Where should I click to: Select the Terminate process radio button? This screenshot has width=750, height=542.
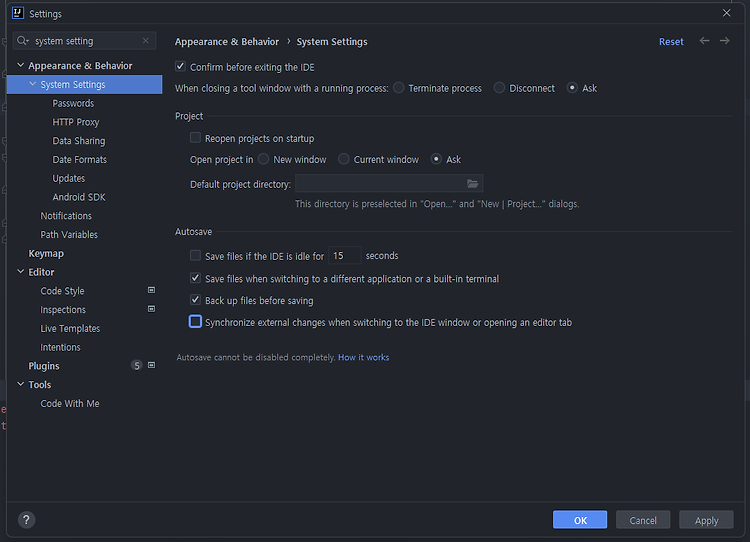[398, 88]
